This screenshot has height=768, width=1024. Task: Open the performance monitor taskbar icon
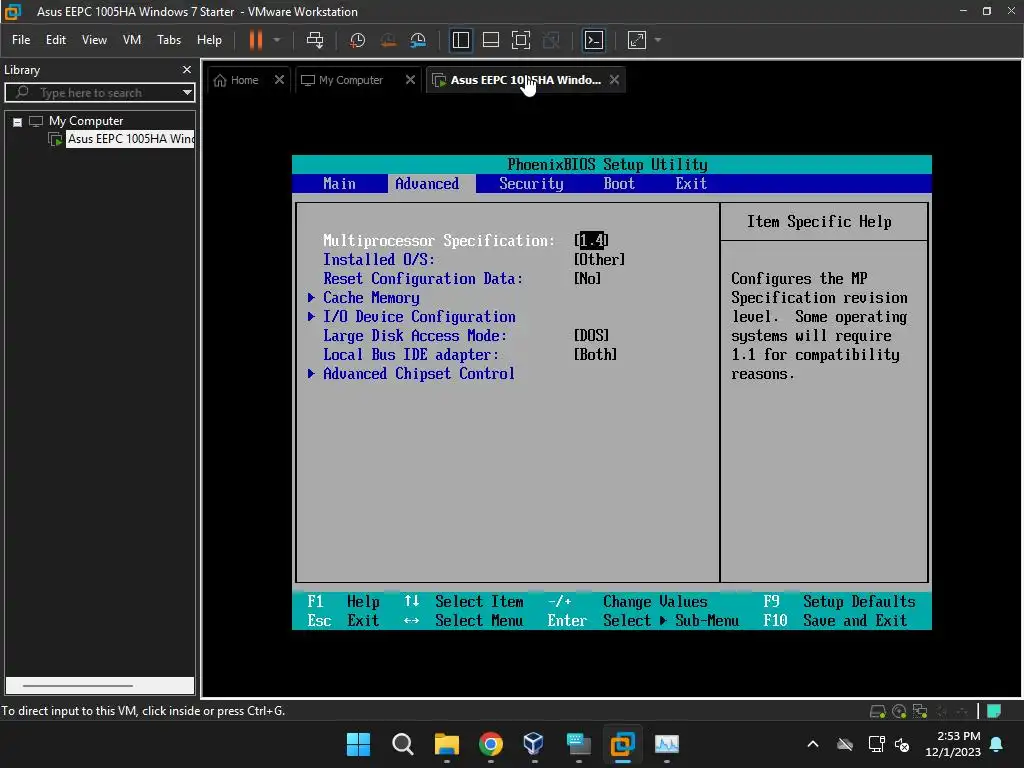point(667,744)
